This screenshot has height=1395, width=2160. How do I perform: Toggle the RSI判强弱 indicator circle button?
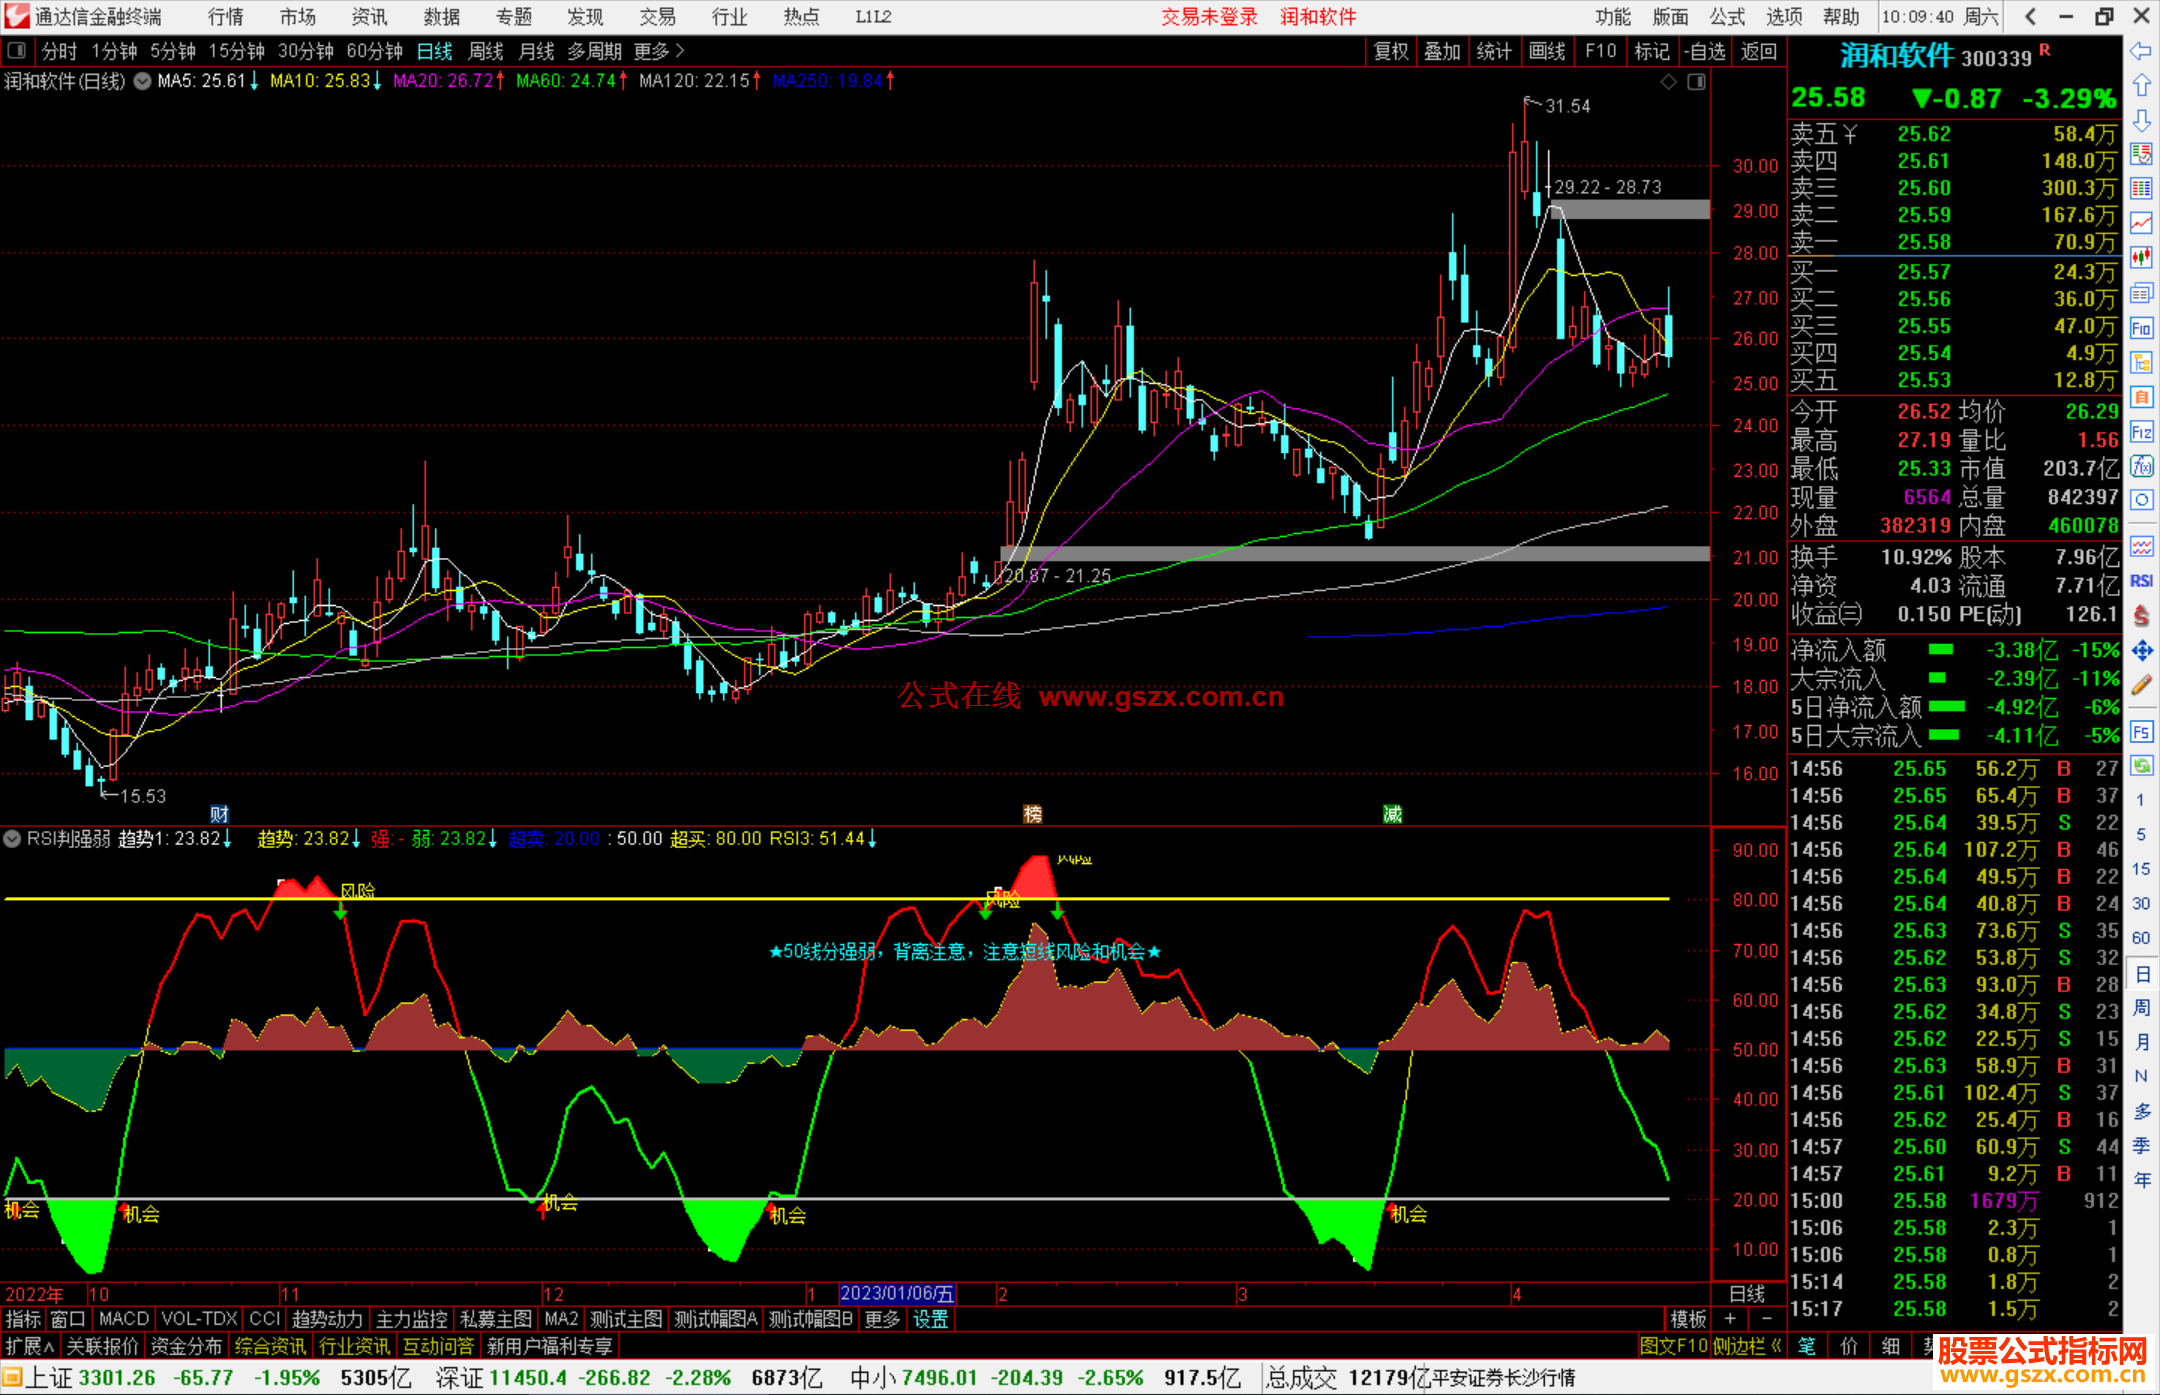pos(13,839)
